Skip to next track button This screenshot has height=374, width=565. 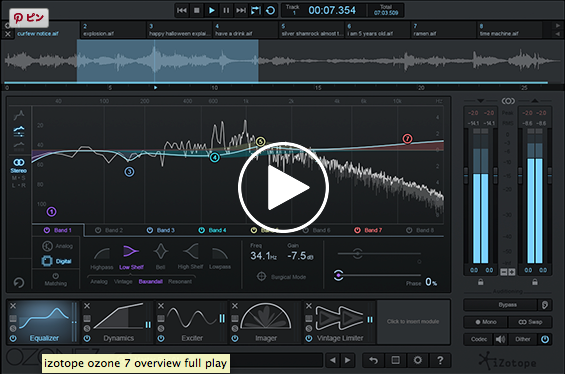click(241, 10)
